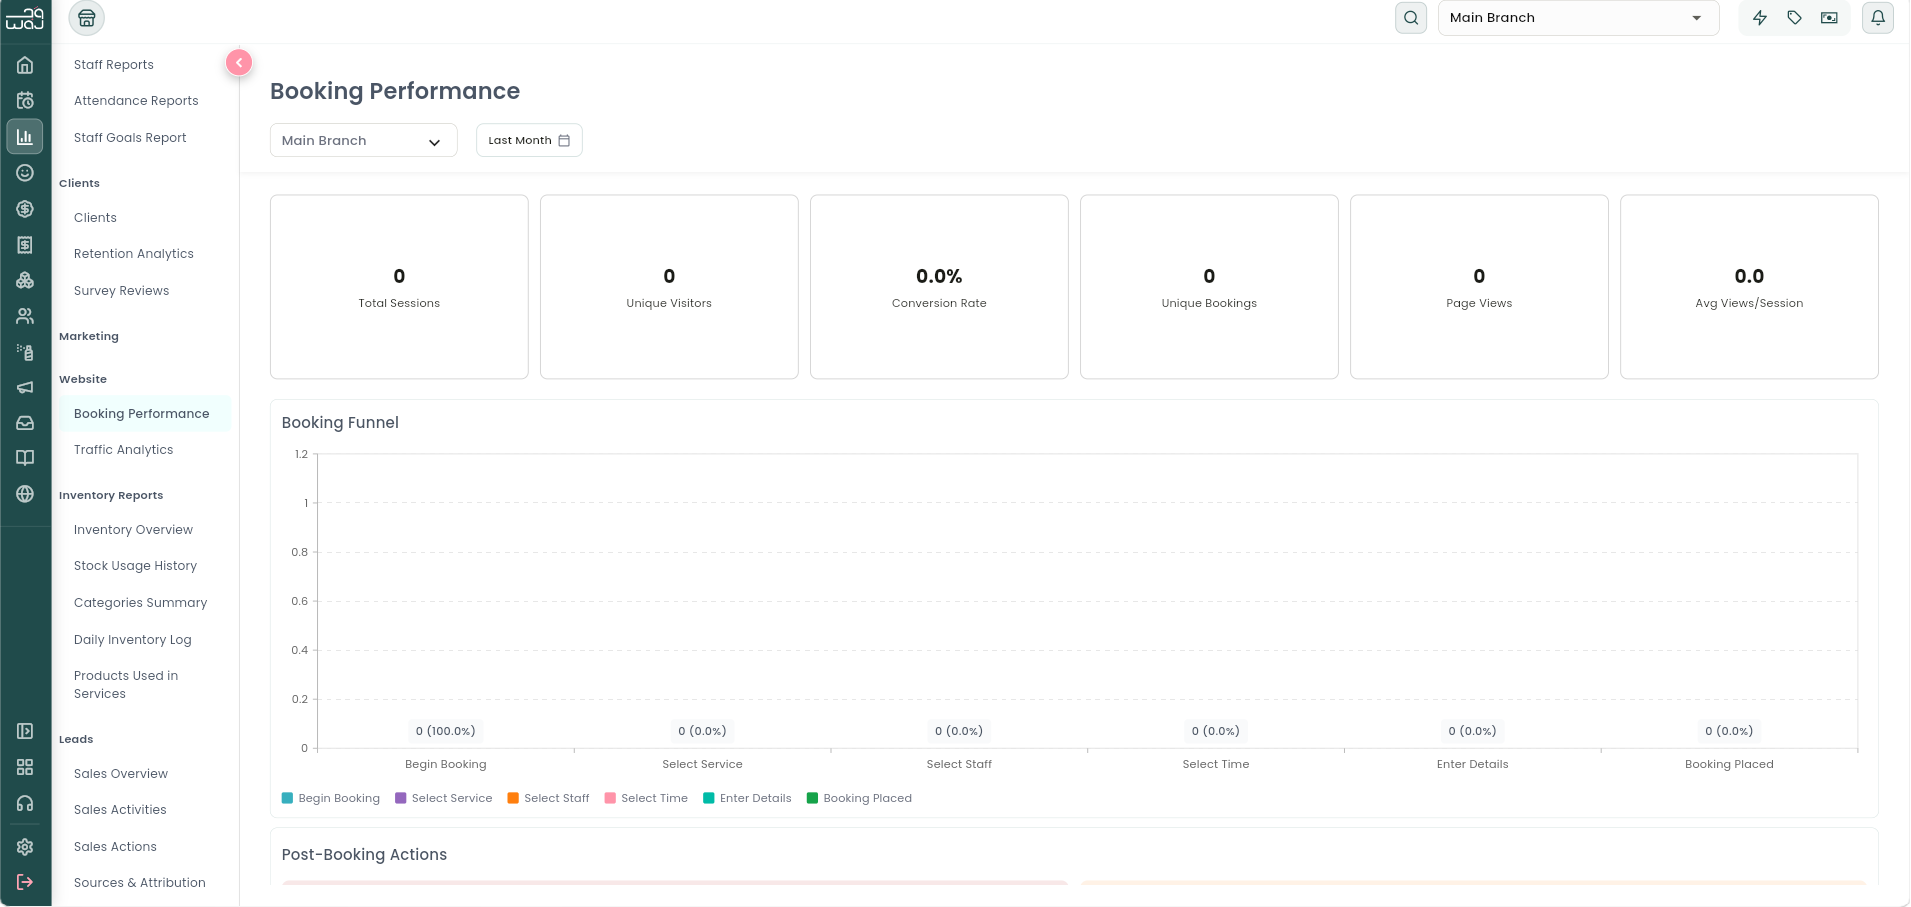Viewport: 1911px width, 907px height.
Task: Click the Unique Bookings card
Action: click(1209, 287)
